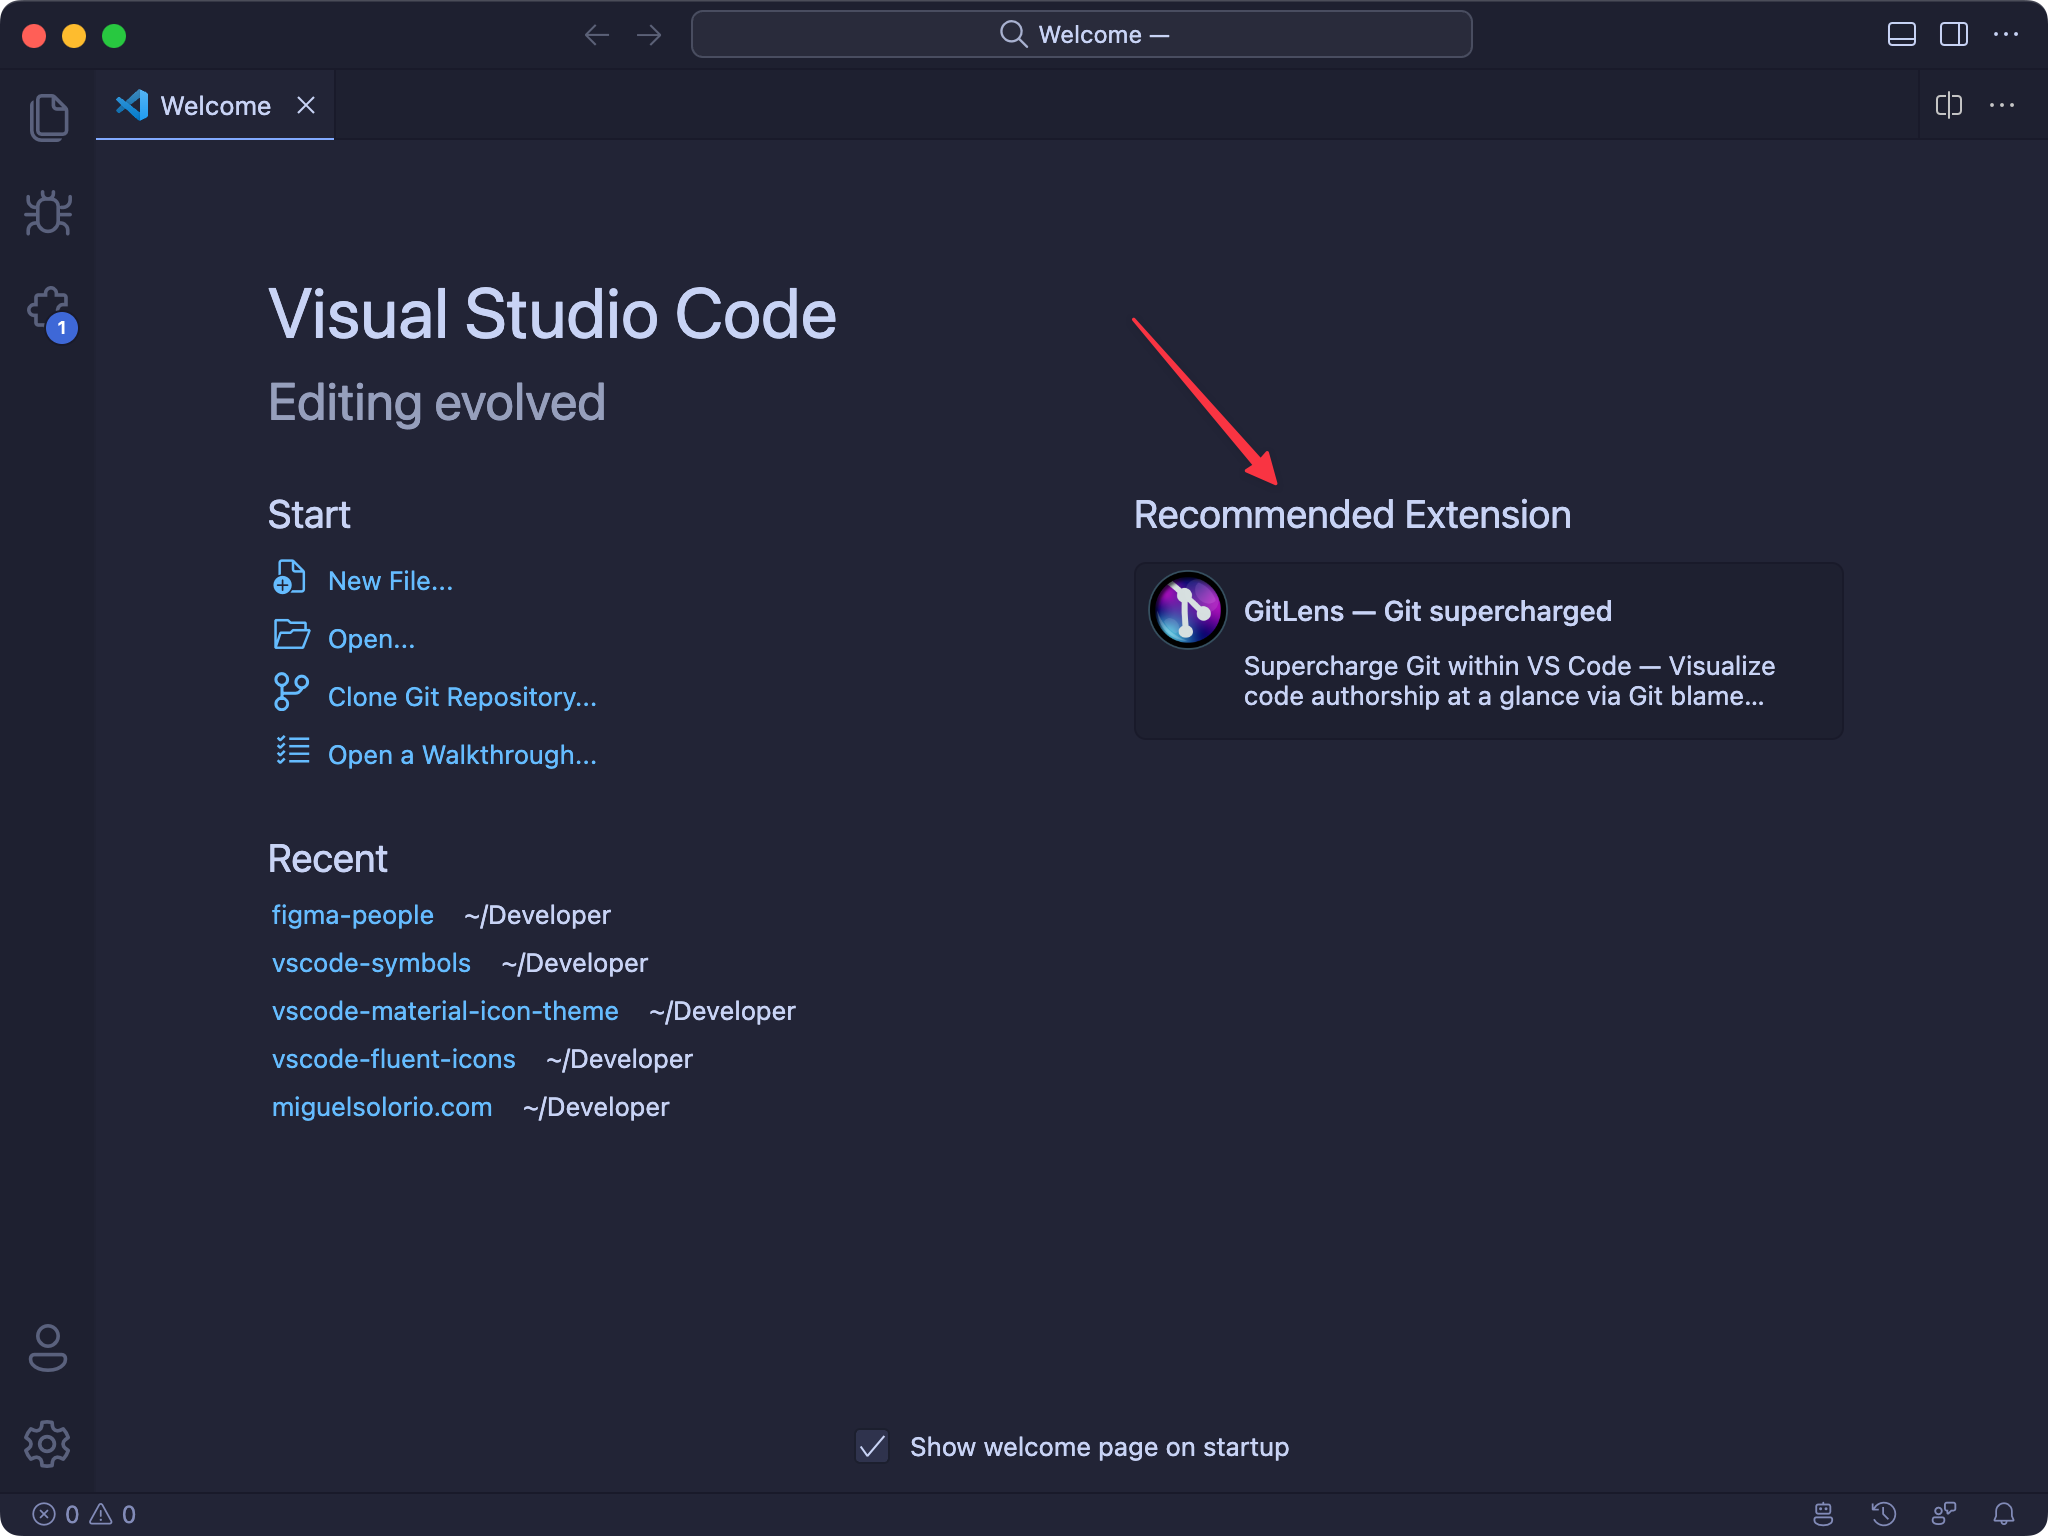Open GitLens — Git supercharged title

click(x=1427, y=611)
